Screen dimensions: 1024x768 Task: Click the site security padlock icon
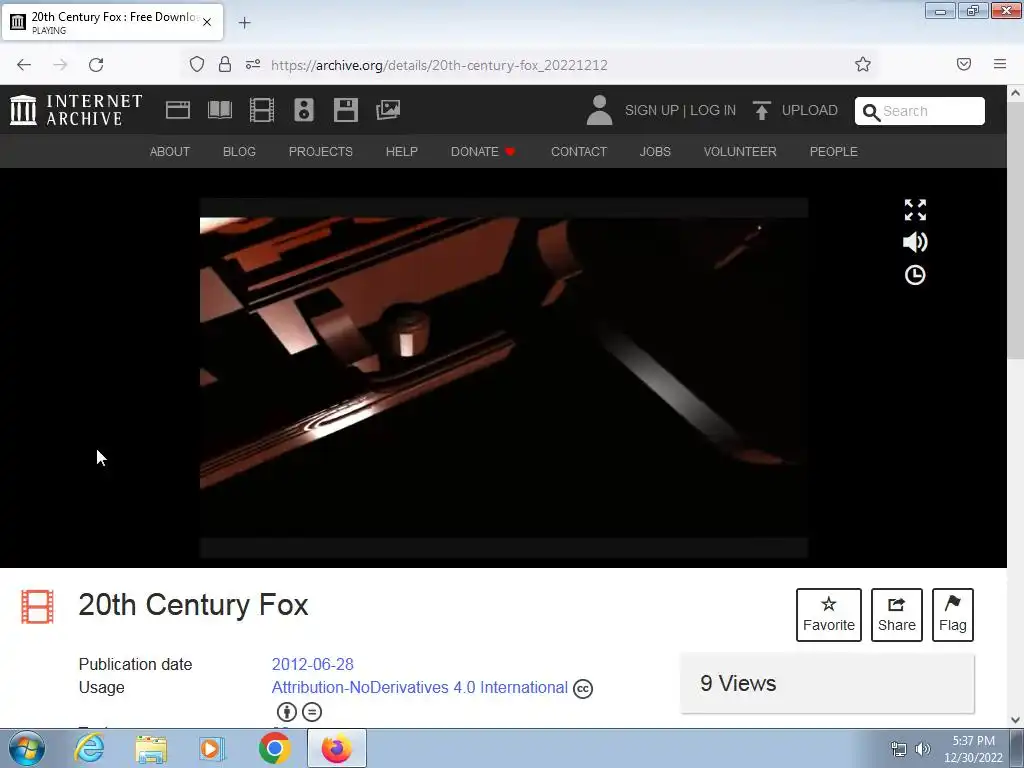[x=225, y=64]
